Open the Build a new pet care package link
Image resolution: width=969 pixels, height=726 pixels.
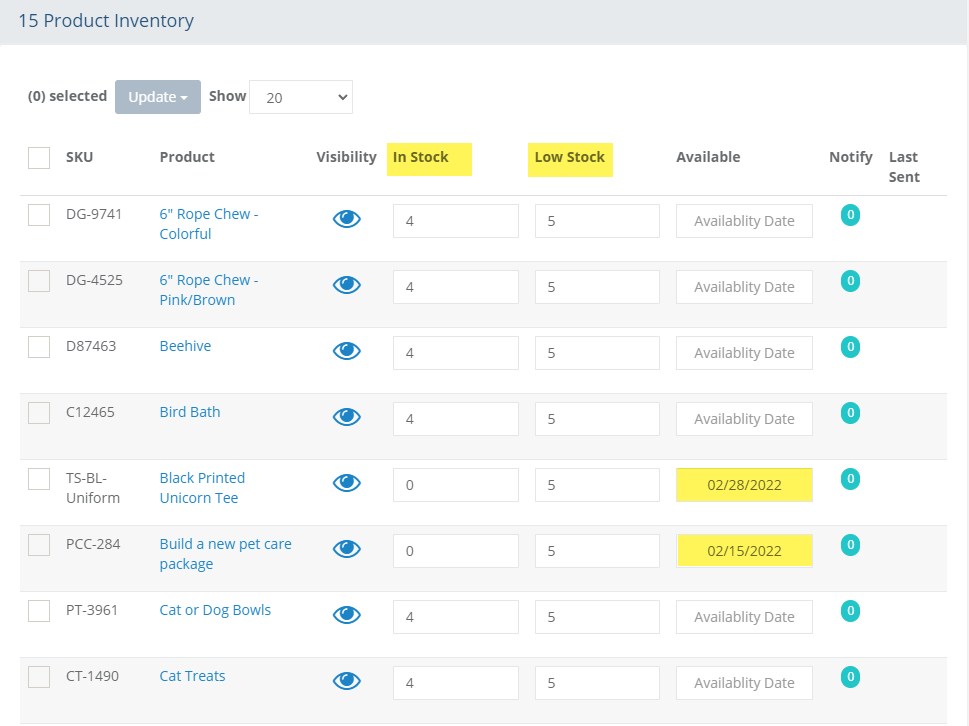[x=225, y=554]
